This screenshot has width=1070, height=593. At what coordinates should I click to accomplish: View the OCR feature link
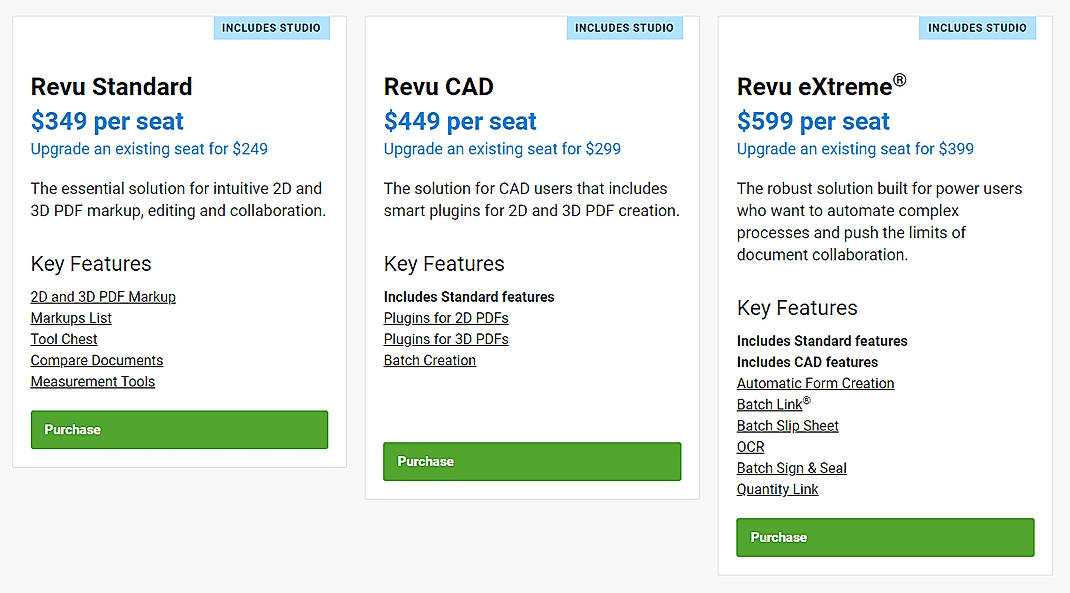[x=750, y=446]
